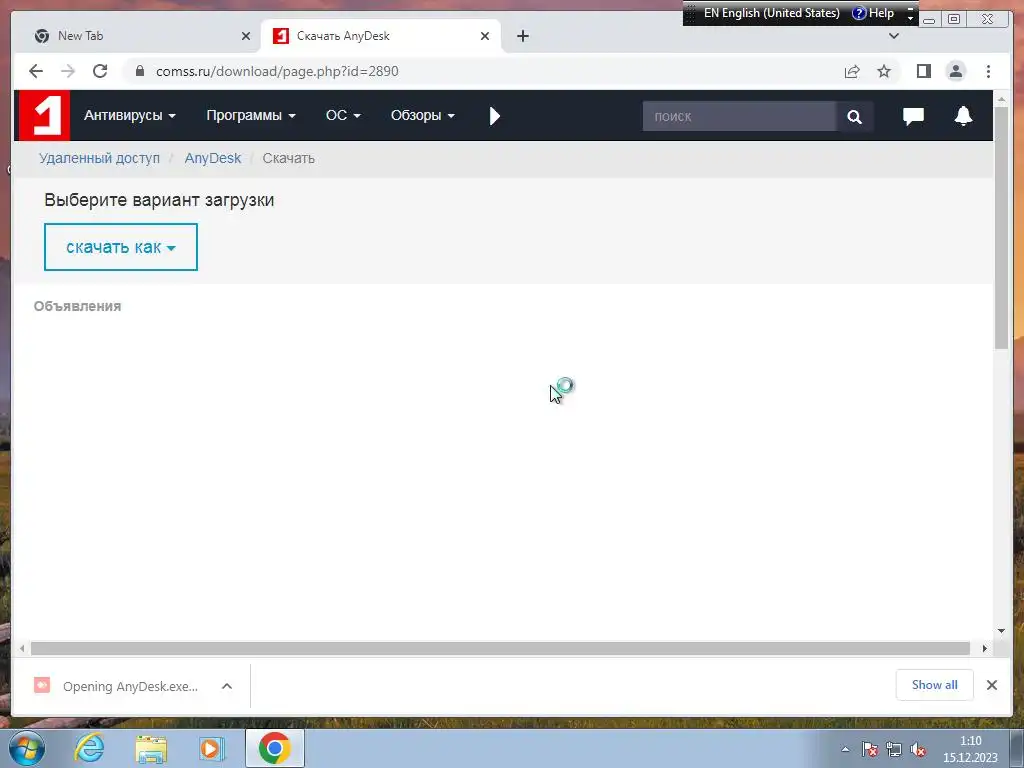Click the scroll right arrow
1024x768 pixels.
985,648
